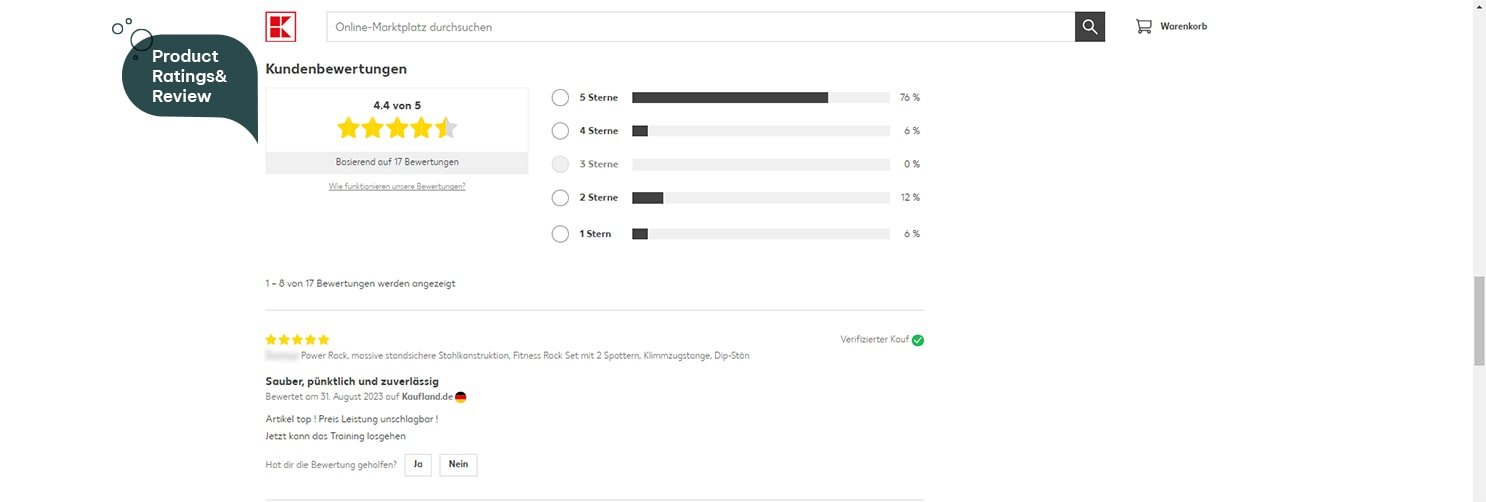Click the 5 Sterne percentage bar
Image resolution: width=1486 pixels, height=502 pixels.
click(760, 98)
